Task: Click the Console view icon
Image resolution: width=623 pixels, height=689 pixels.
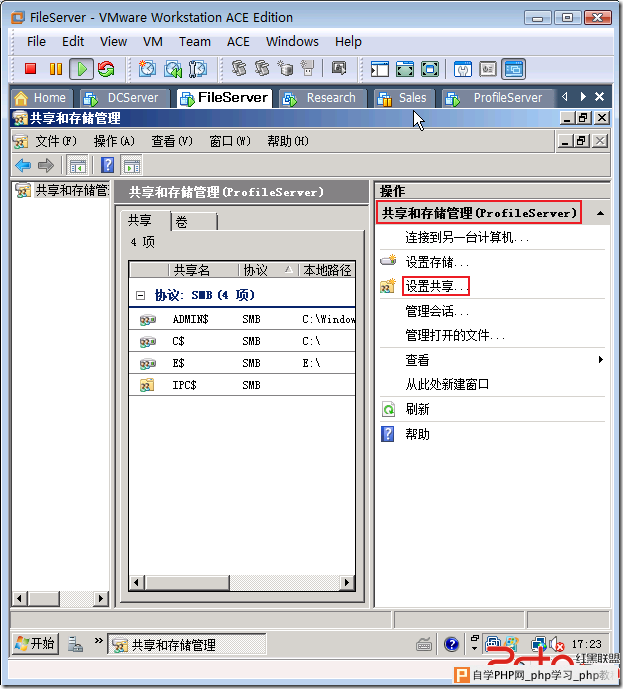Action: pyautogui.click(x=514, y=69)
